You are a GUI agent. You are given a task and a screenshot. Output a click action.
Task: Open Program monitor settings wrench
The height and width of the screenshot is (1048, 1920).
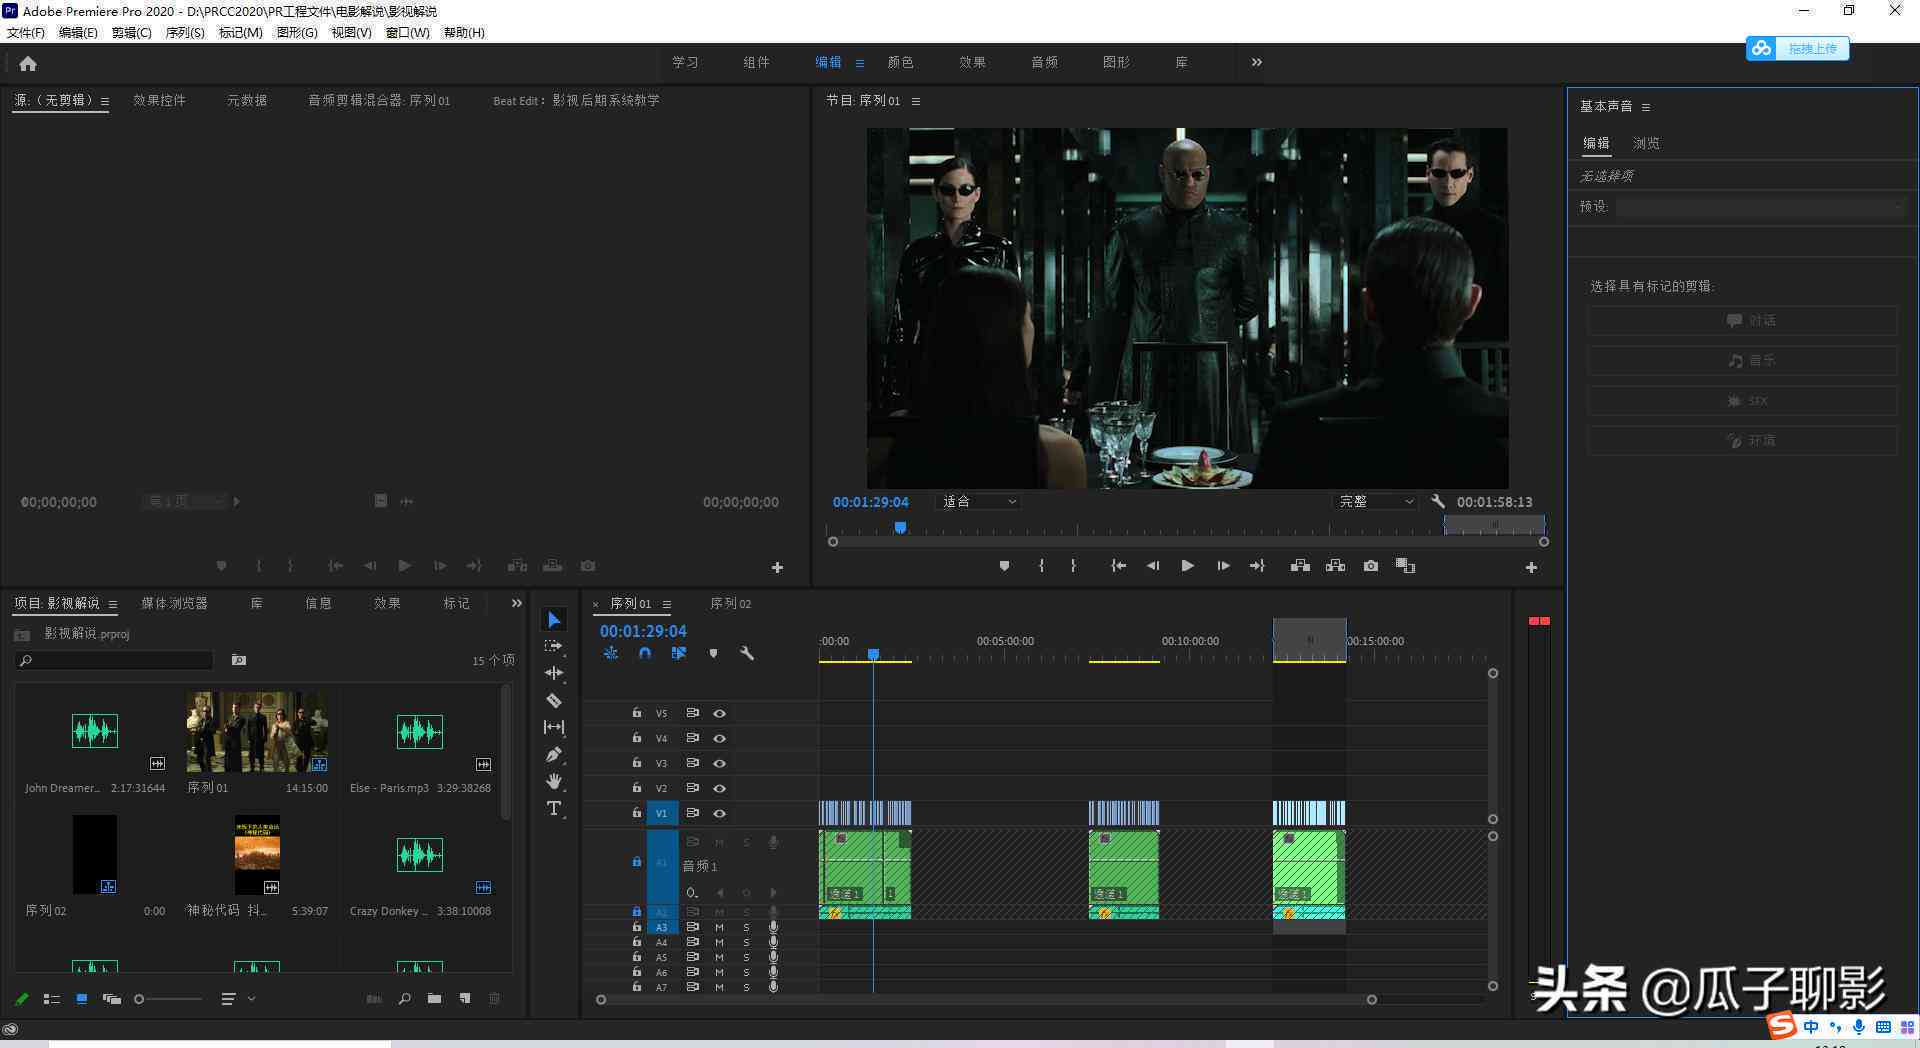click(1438, 502)
